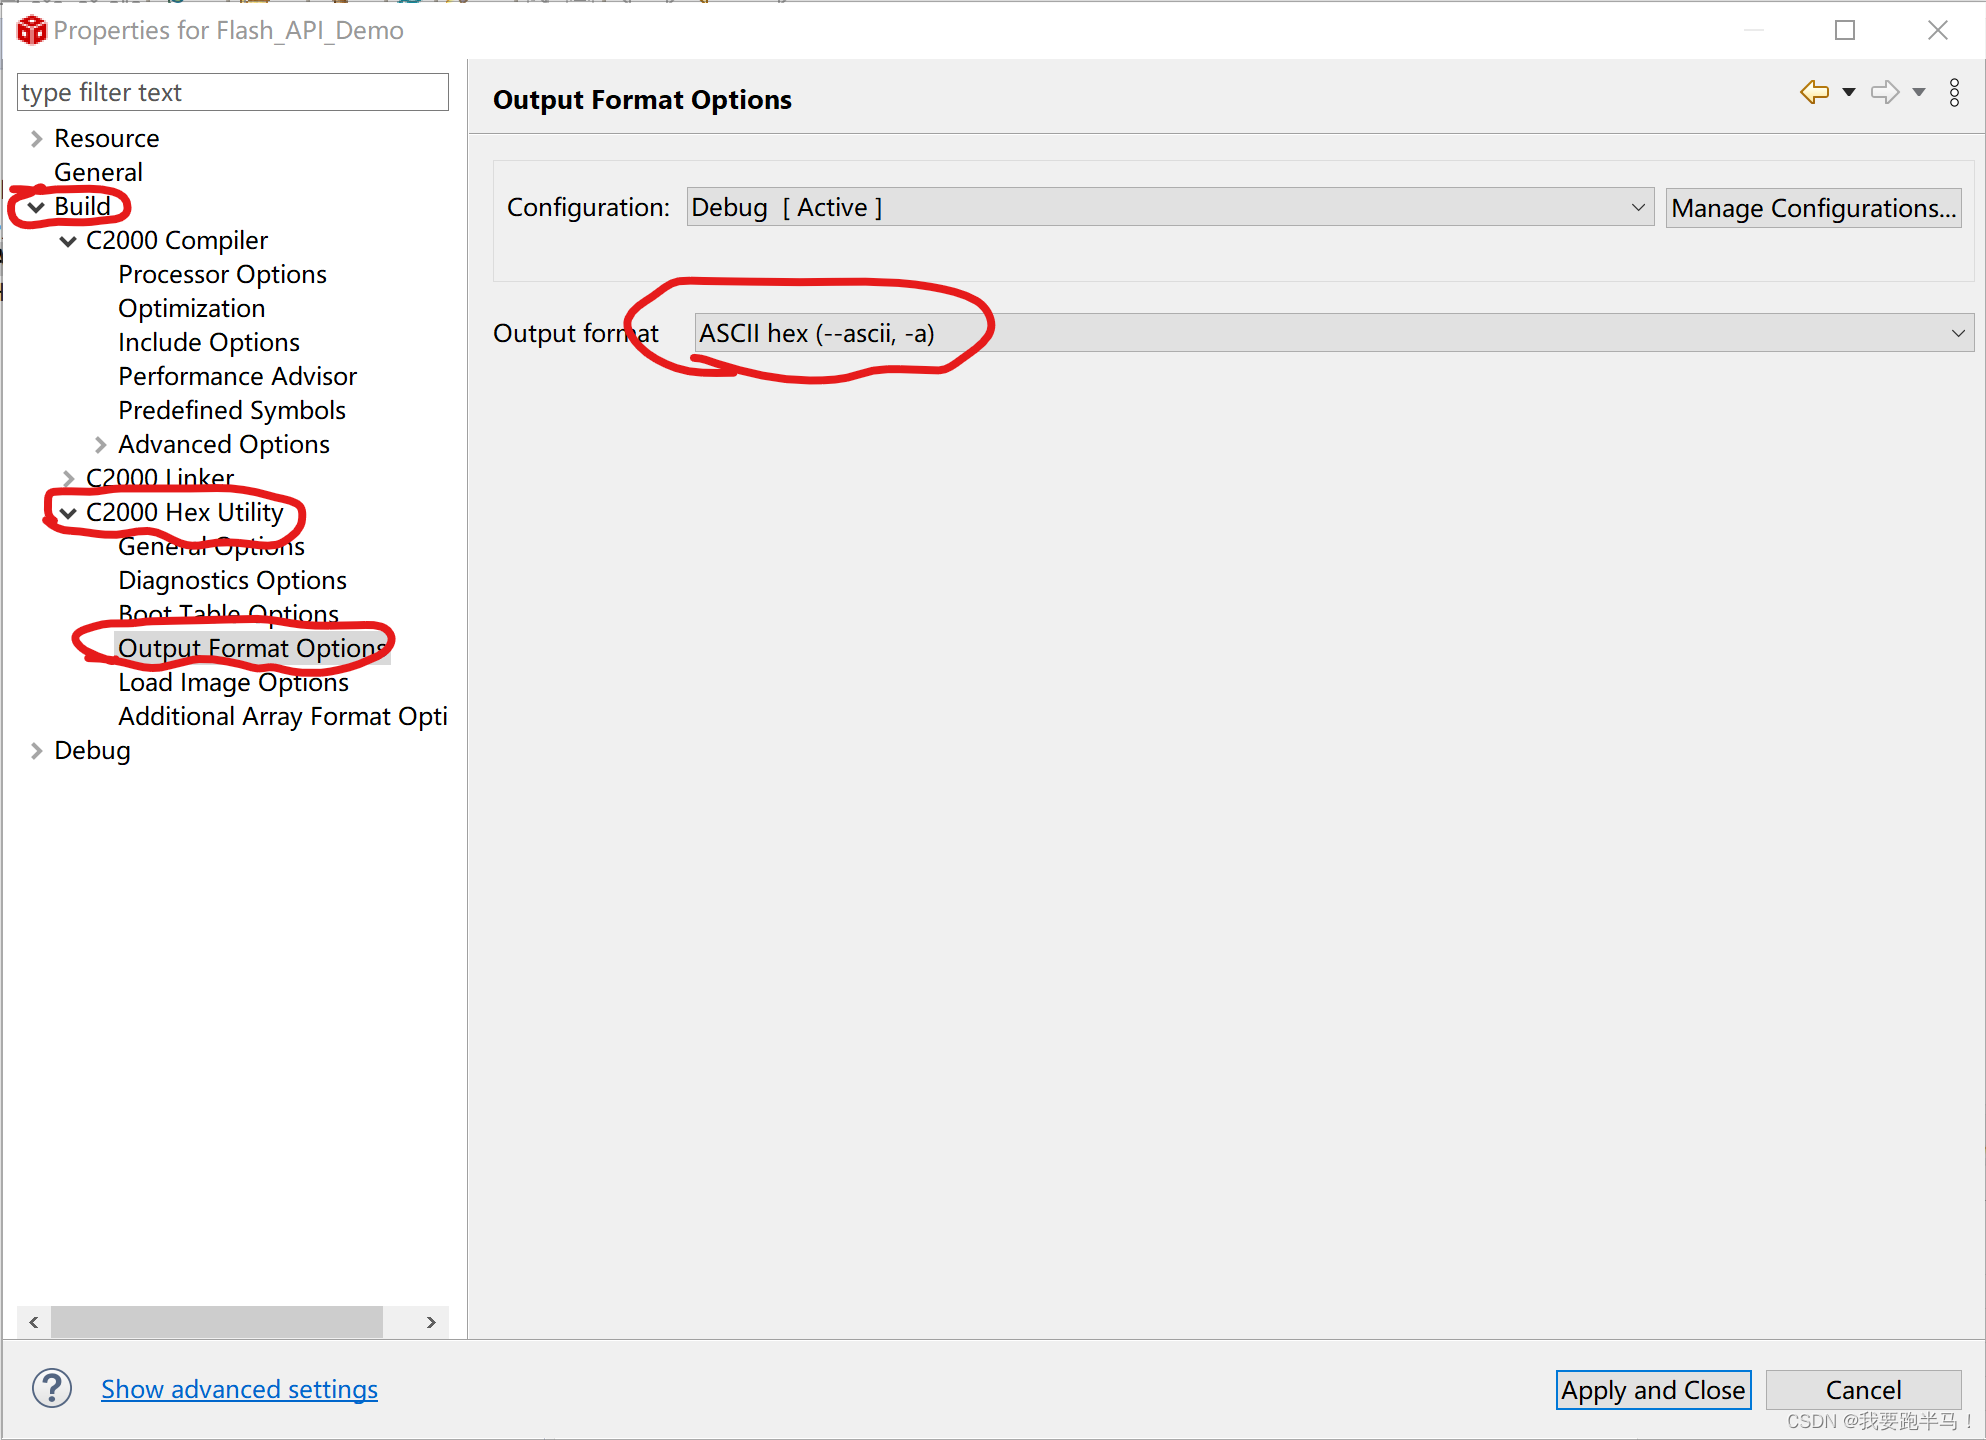Select Load Image Options in tree

pos(233,683)
